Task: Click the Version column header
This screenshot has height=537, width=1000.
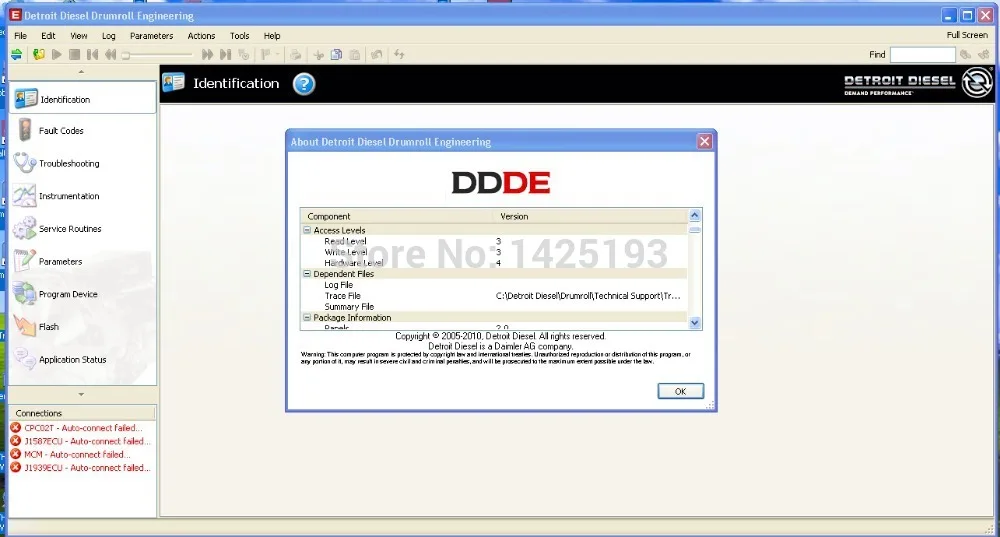Action: pos(591,216)
